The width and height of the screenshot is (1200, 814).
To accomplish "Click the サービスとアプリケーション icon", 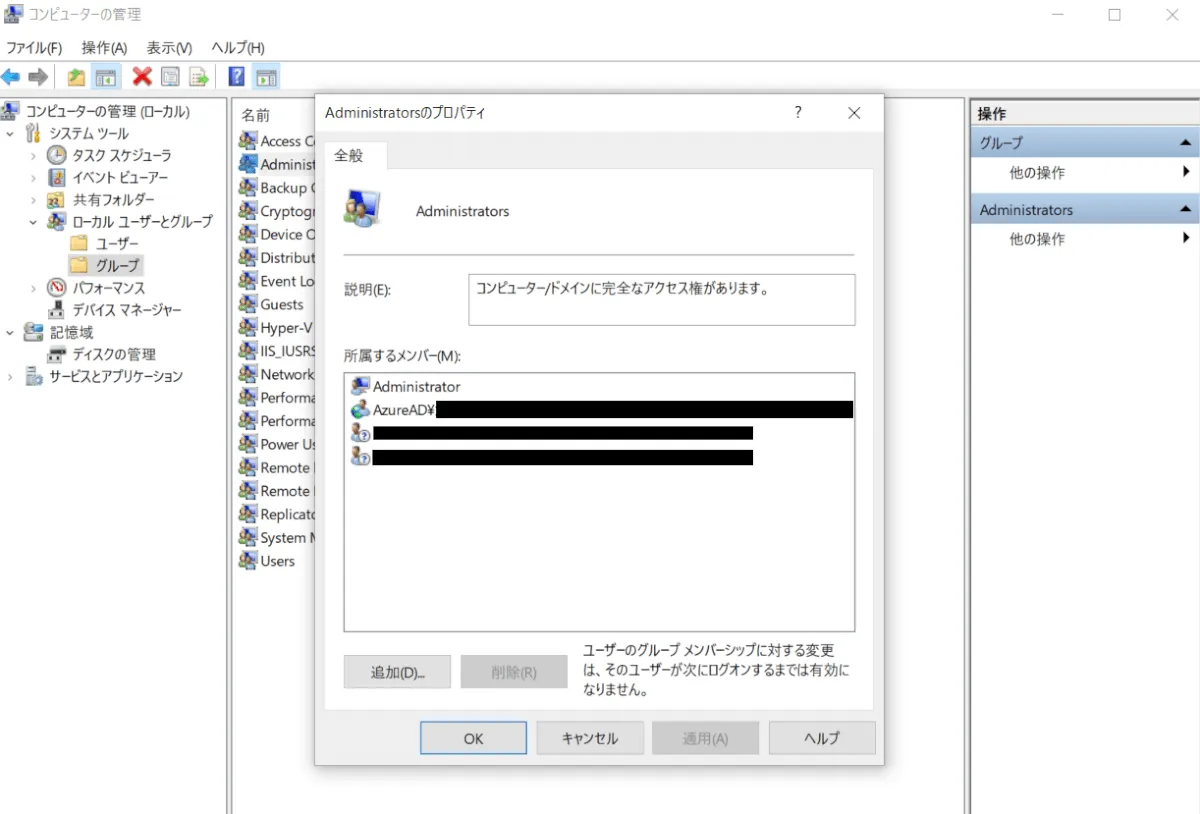I will [x=34, y=376].
